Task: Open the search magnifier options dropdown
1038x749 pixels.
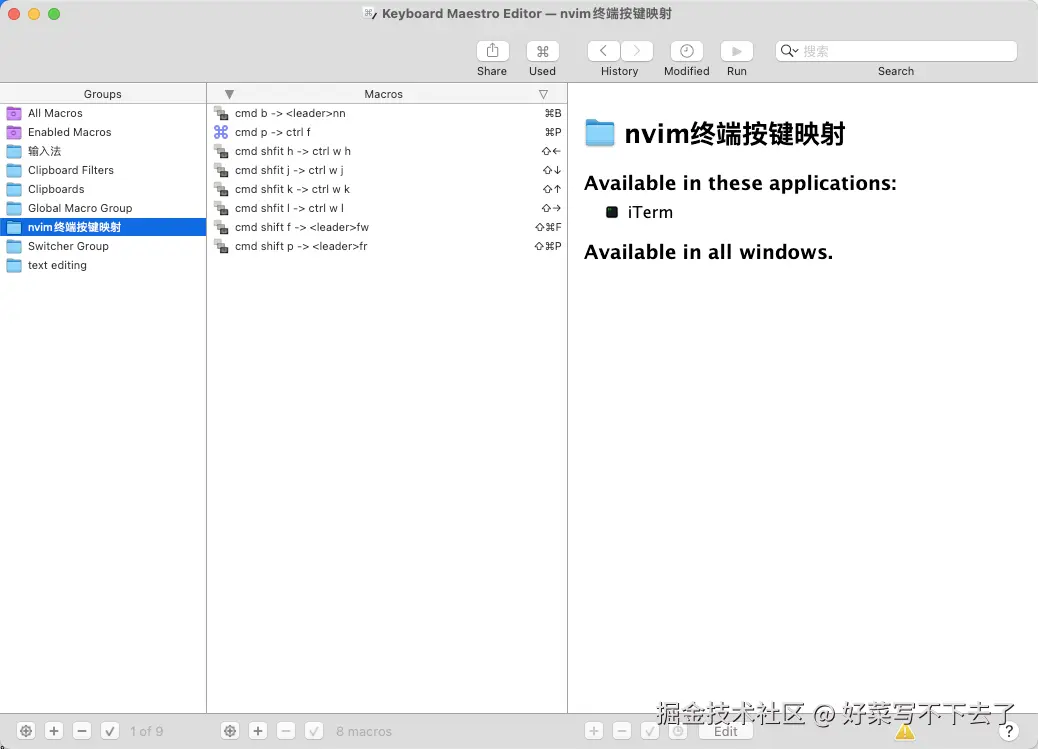Action: 789,51
